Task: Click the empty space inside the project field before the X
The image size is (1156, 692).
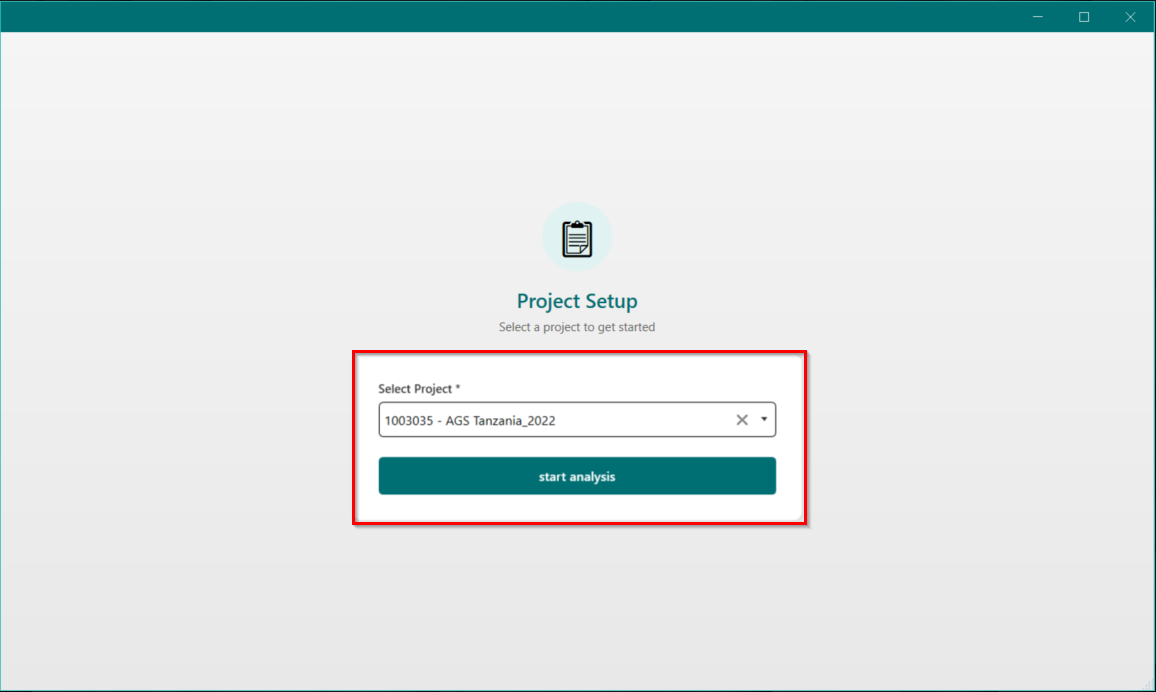Action: [650, 420]
